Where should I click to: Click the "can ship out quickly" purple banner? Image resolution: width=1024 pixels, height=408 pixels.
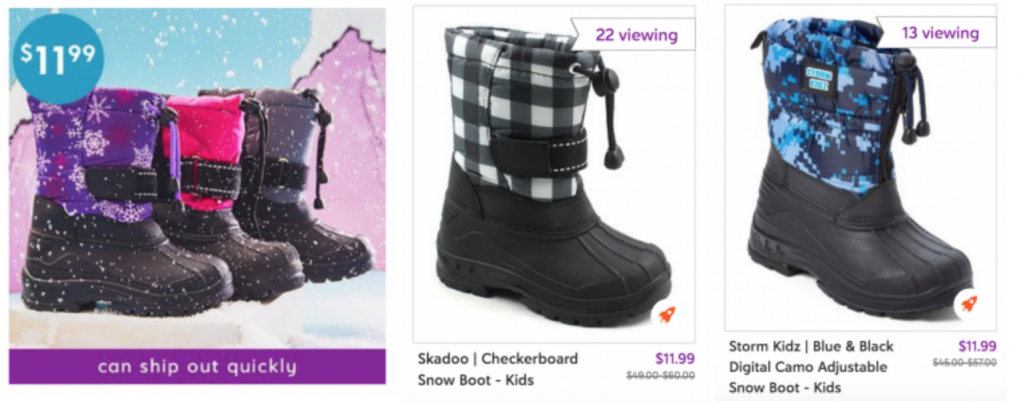pos(197,366)
